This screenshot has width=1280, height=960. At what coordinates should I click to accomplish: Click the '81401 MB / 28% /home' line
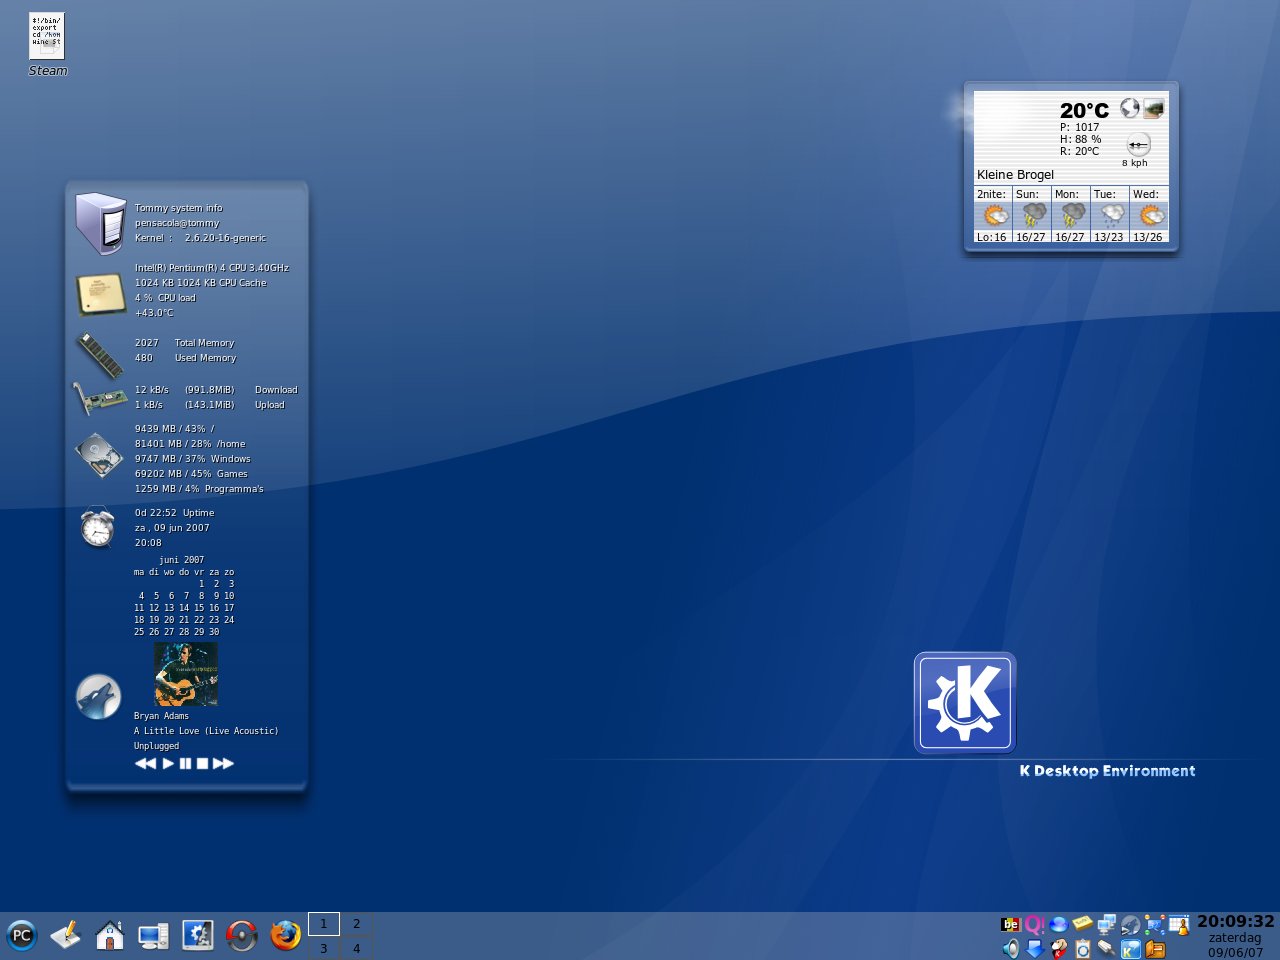(190, 444)
